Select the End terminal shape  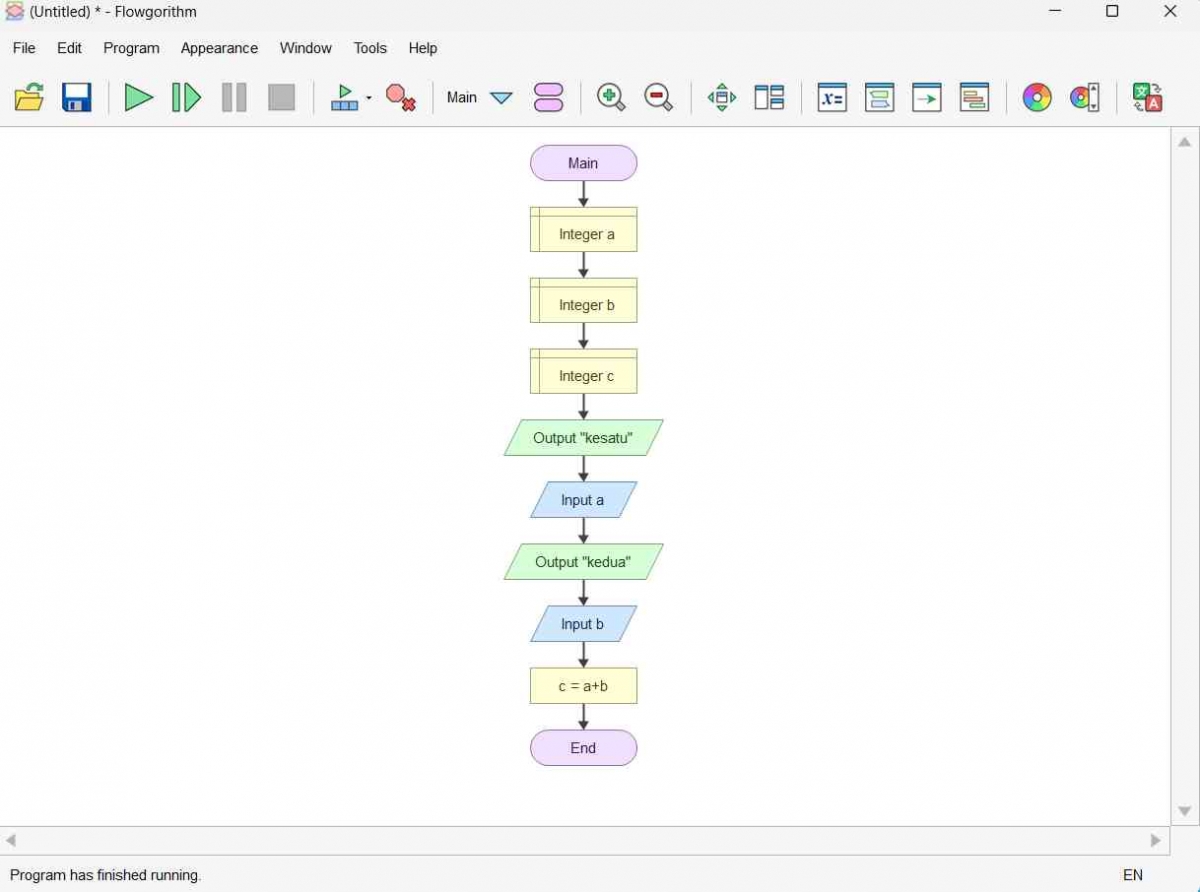[583, 748]
